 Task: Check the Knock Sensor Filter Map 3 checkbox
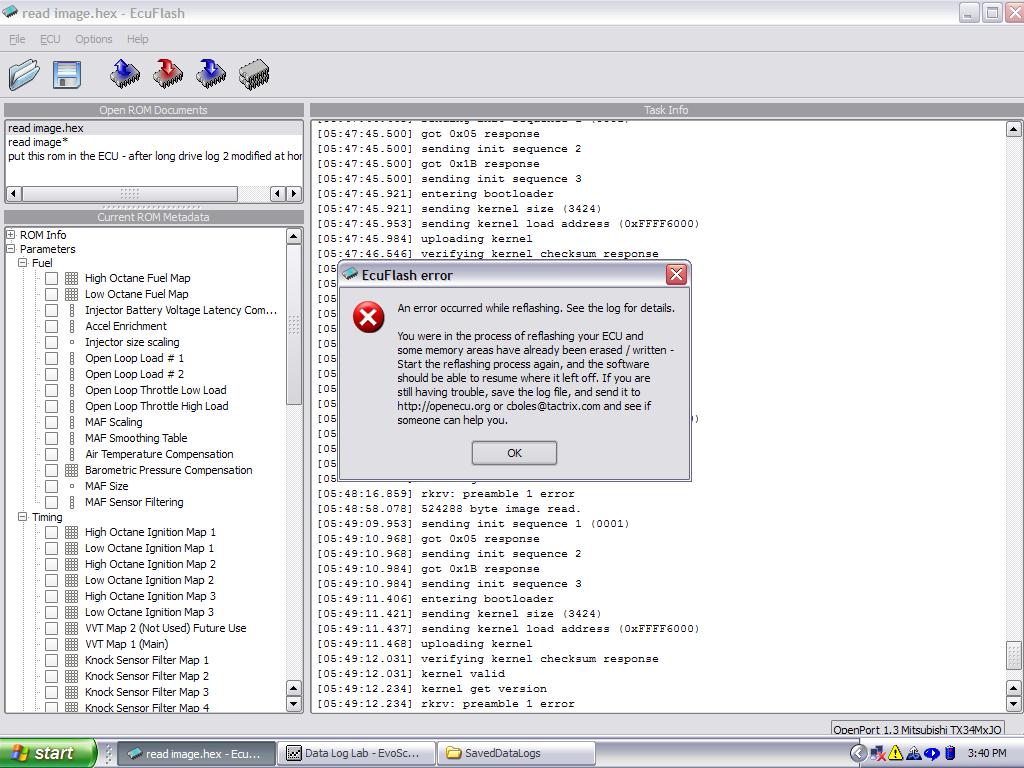coord(52,692)
